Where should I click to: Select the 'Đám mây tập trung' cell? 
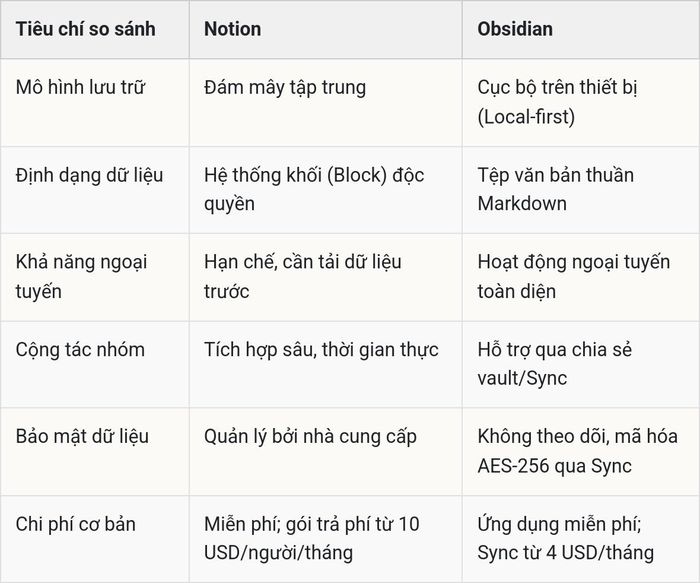point(285,87)
